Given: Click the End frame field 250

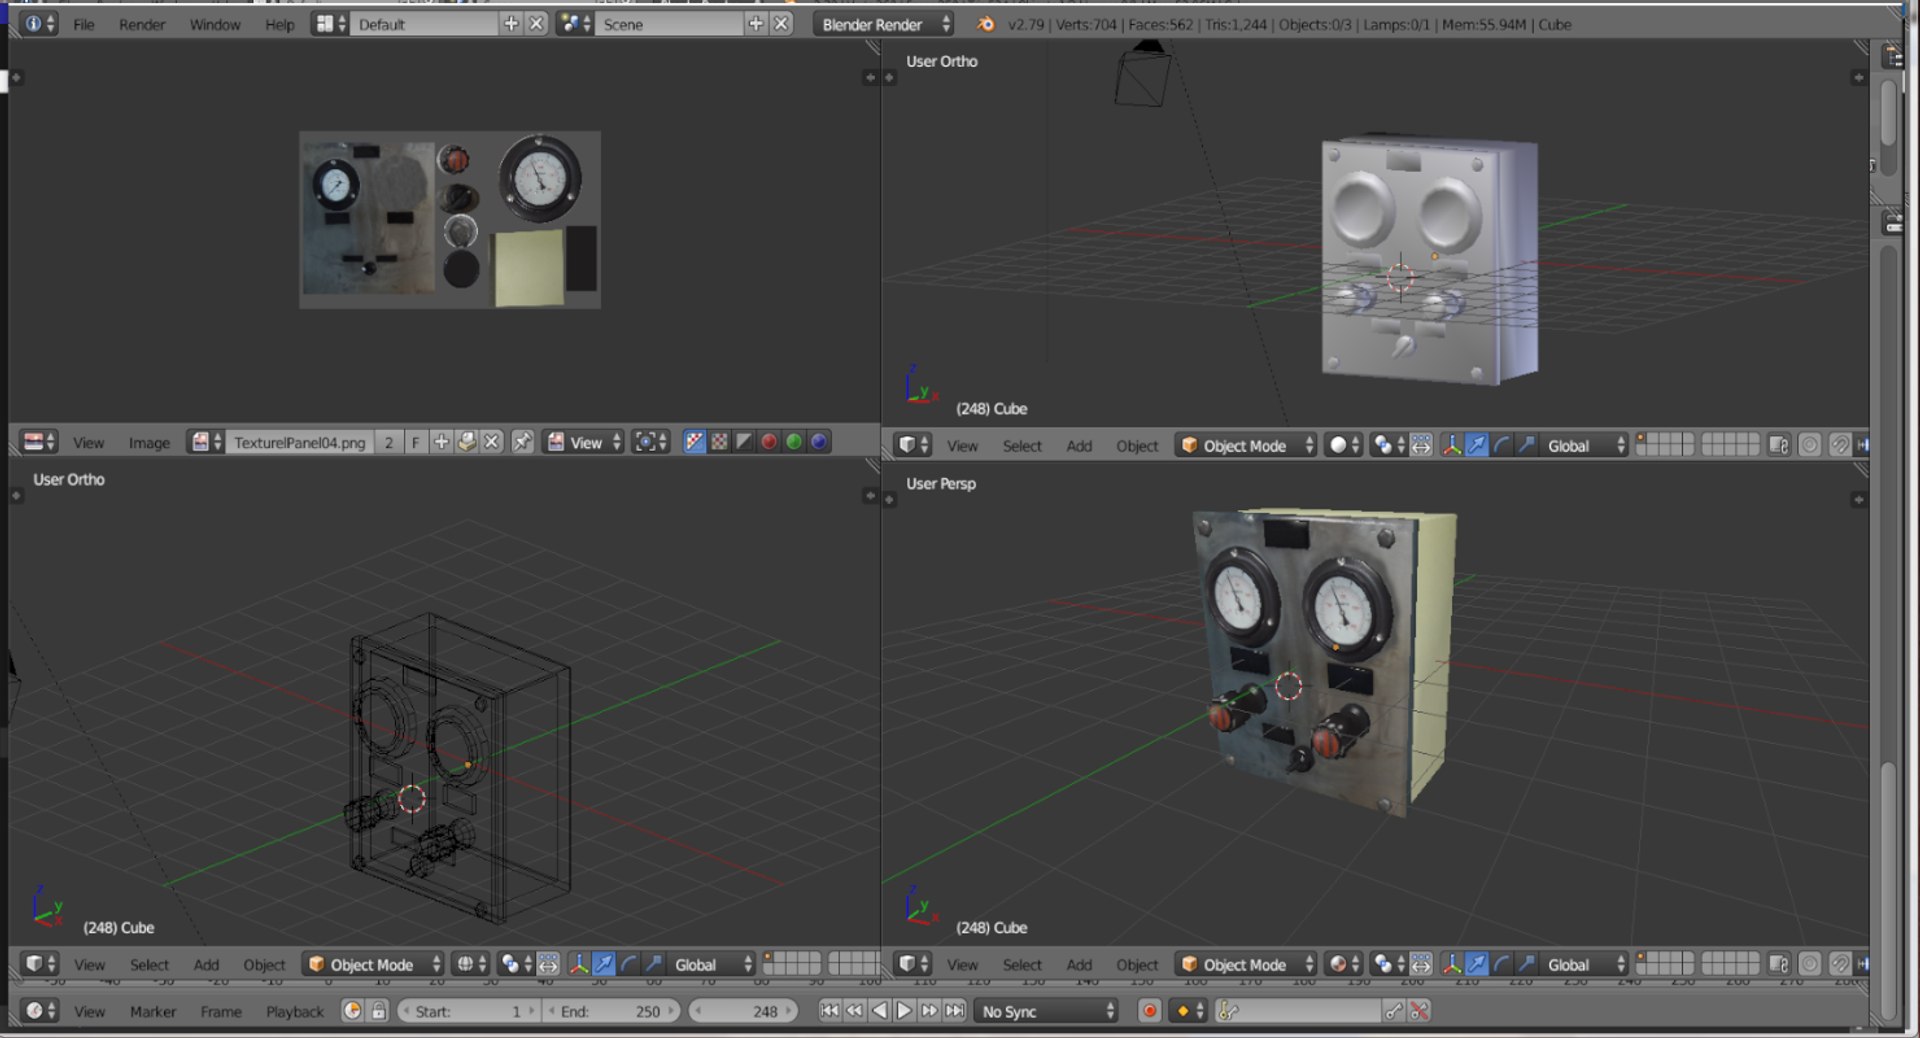Looking at the screenshot, I should (611, 1011).
